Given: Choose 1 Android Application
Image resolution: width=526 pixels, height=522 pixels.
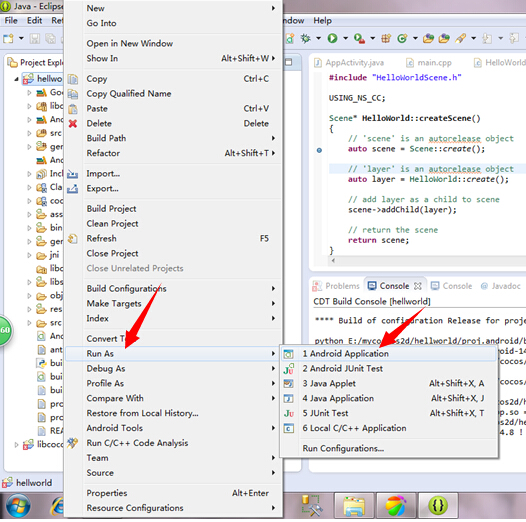Looking at the screenshot, I should pyautogui.click(x=389, y=354).
